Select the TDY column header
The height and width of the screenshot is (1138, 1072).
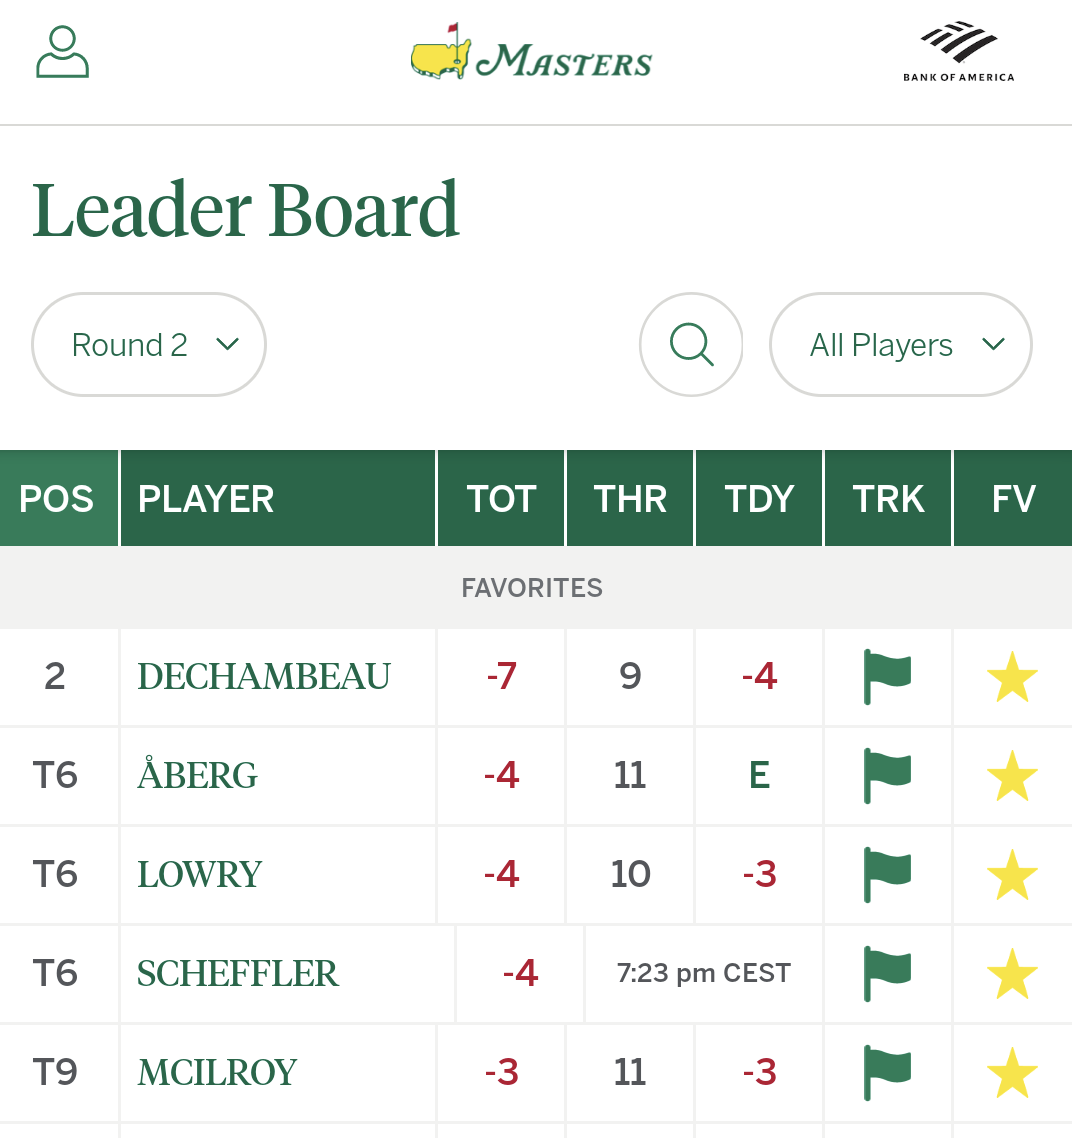[x=759, y=498]
